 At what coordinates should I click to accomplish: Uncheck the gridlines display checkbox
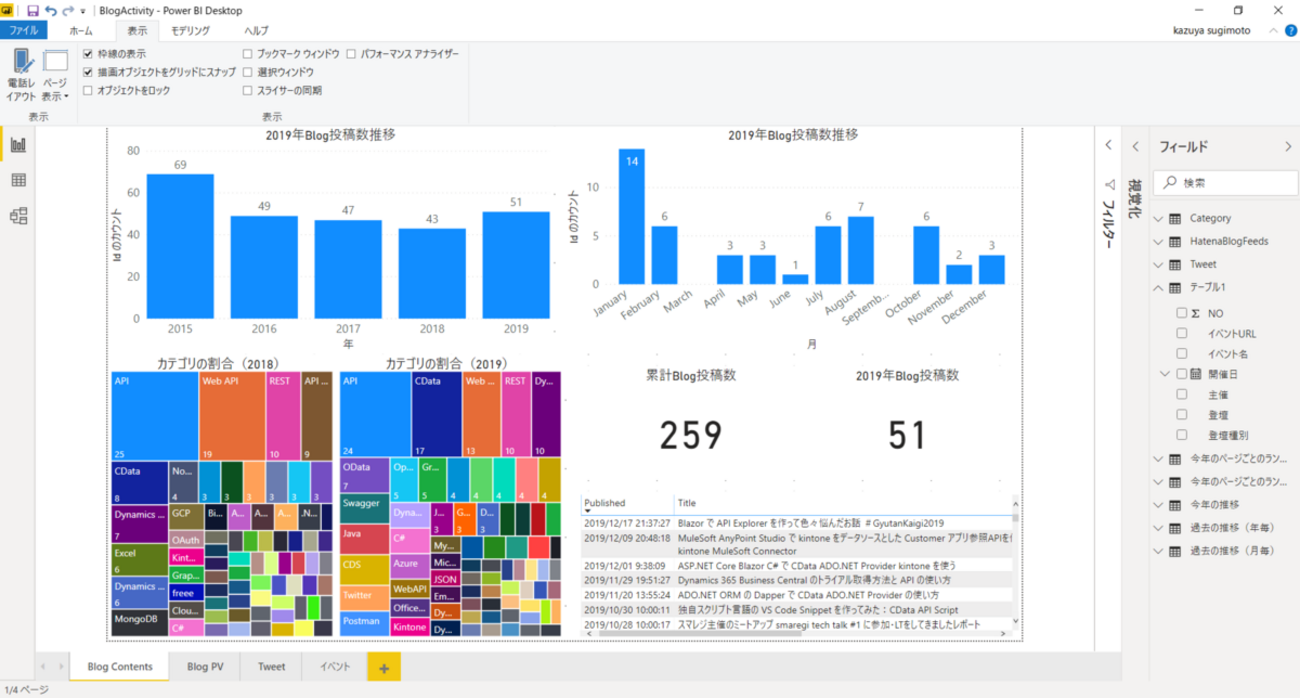pos(89,54)
